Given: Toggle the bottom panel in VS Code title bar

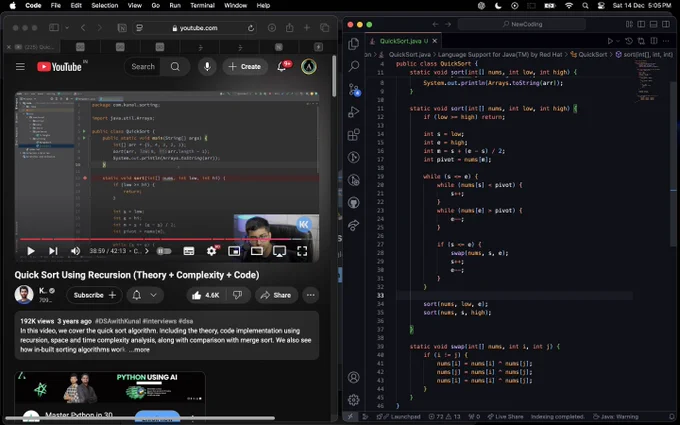Looking at the screenshot, I should [654, 24].
